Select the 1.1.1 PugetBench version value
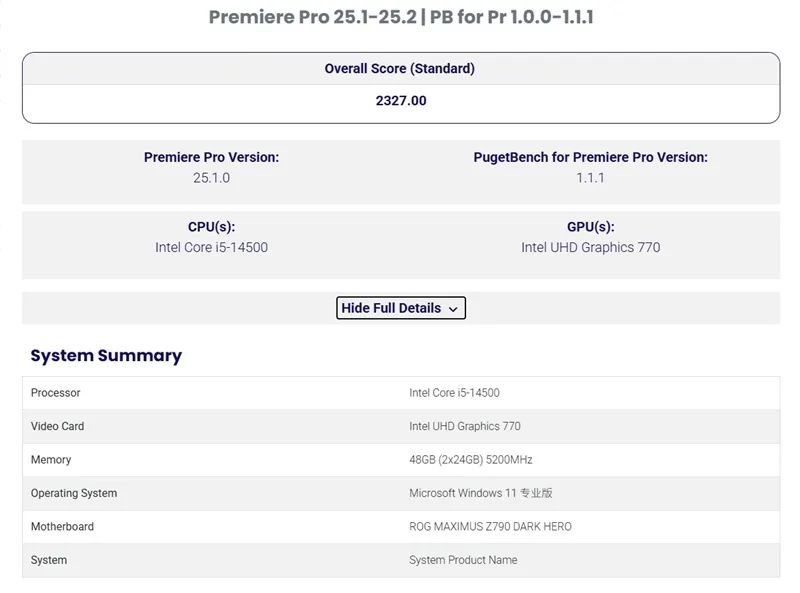The width and height of the screenshot is (800, 593). (590, 178)
